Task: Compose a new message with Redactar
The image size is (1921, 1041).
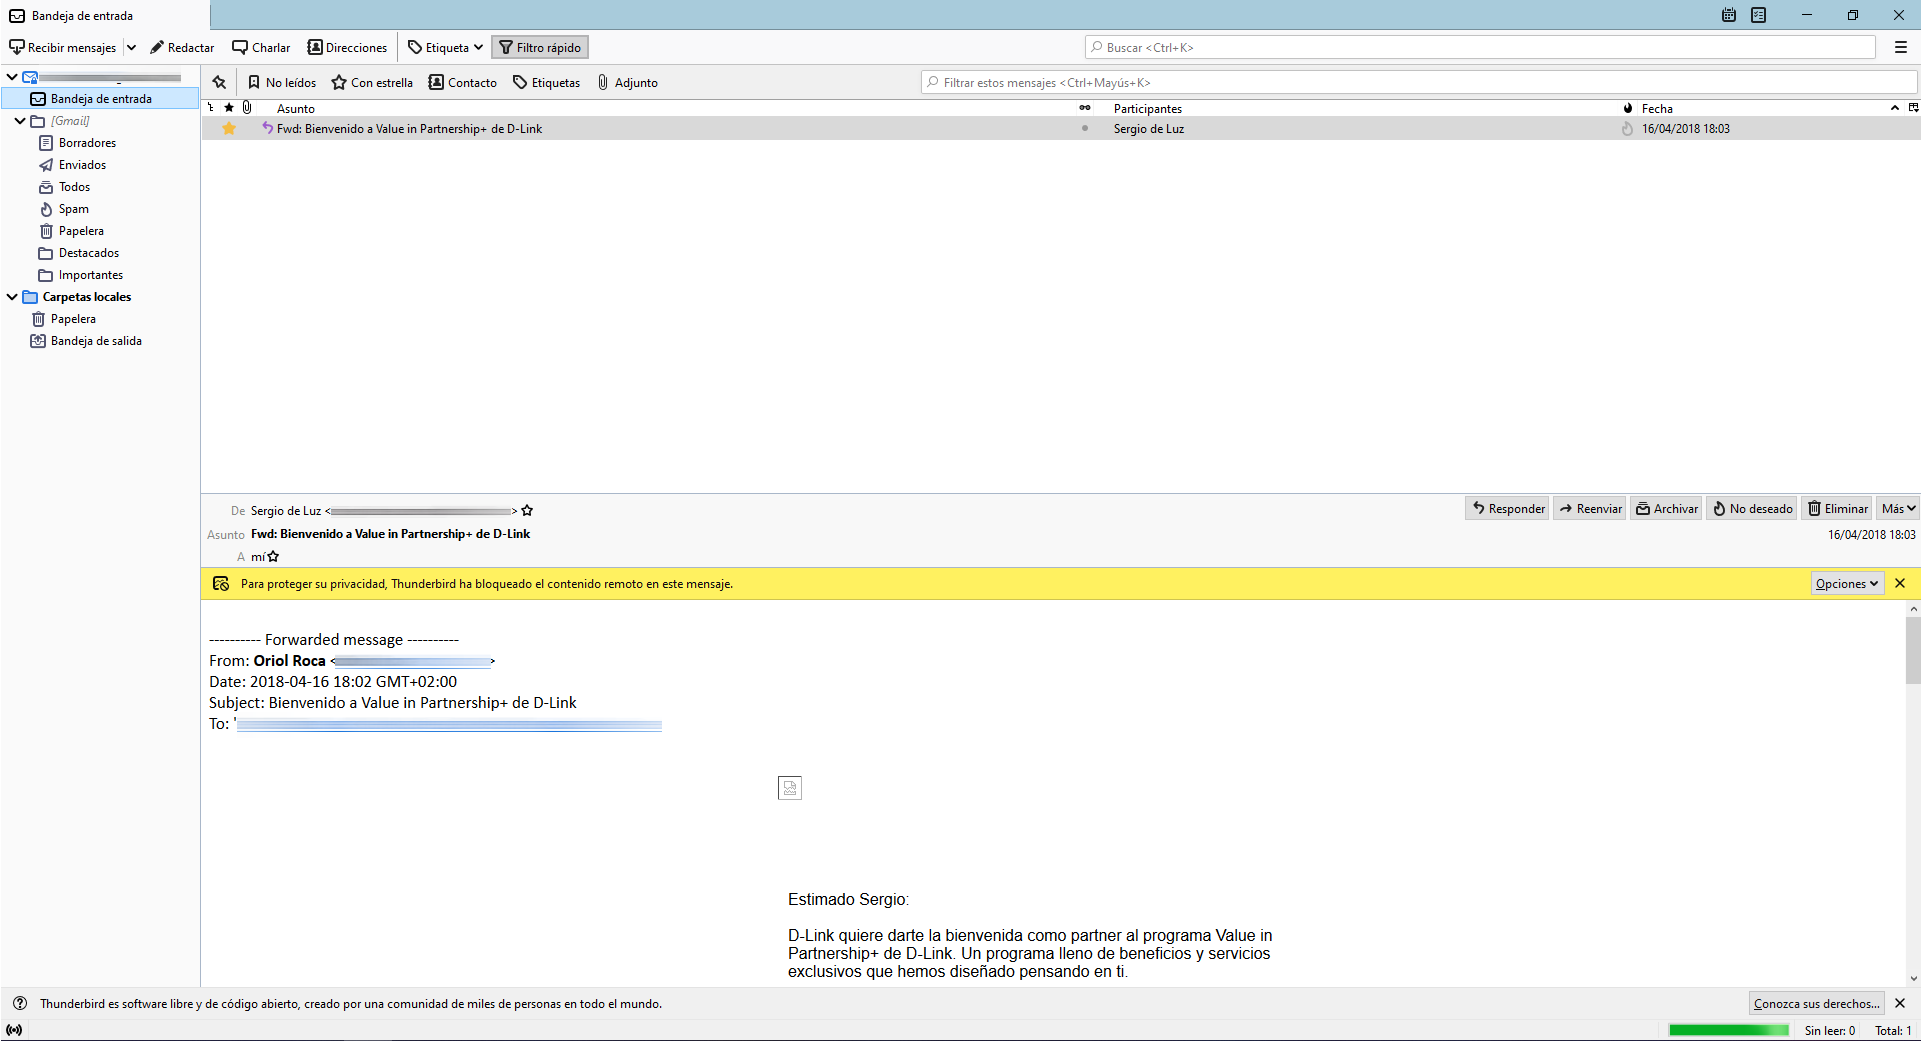Action: tap(182, 47)
